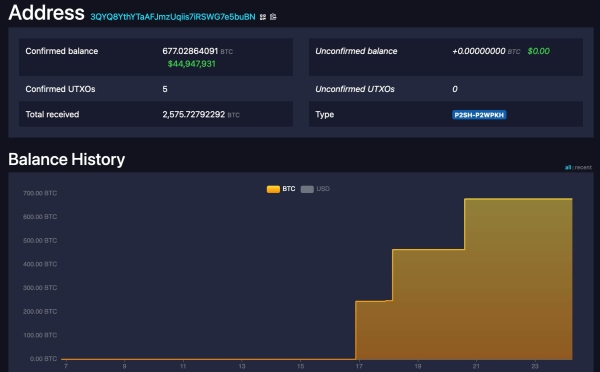The width and height of the screenshot is (600, 372).
Task: Show the address QR code icon
Action: coord(263,17)
